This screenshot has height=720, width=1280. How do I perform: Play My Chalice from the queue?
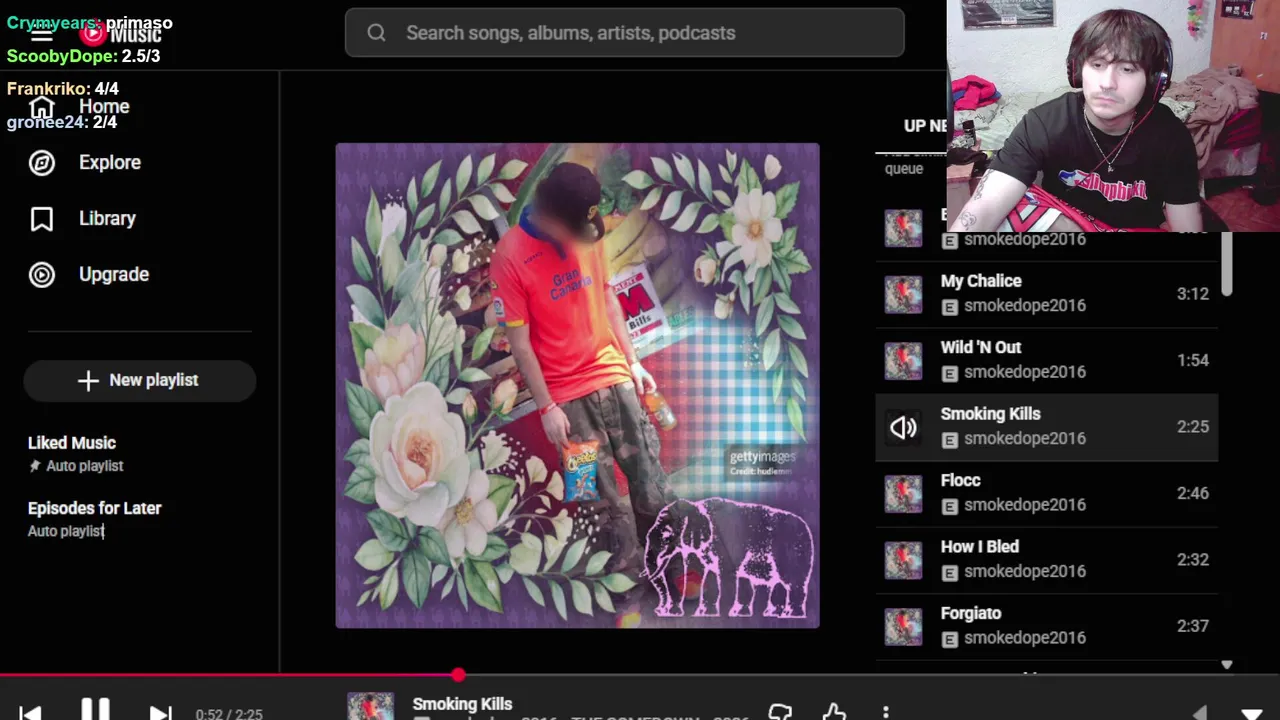[1046, 294]
